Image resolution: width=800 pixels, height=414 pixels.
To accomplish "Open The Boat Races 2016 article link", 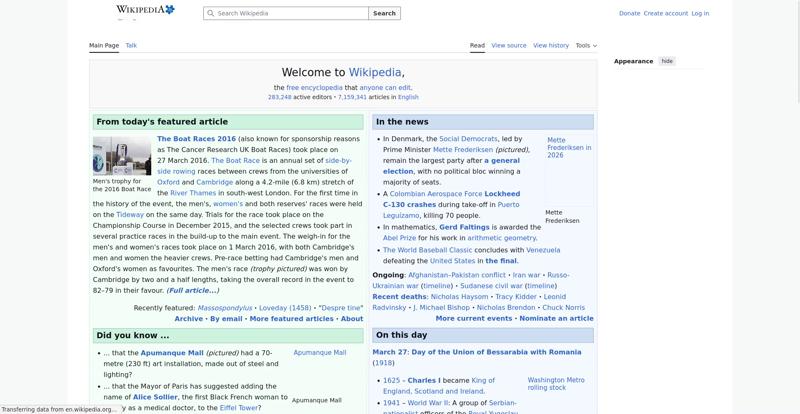I will [x=196, y=139].
